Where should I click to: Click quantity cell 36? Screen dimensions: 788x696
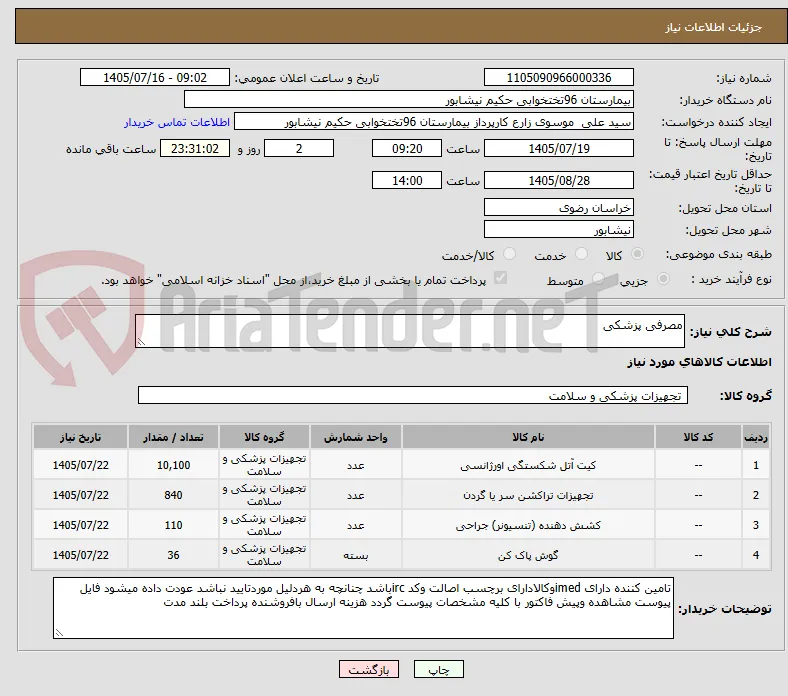click(x=173, y=555)
